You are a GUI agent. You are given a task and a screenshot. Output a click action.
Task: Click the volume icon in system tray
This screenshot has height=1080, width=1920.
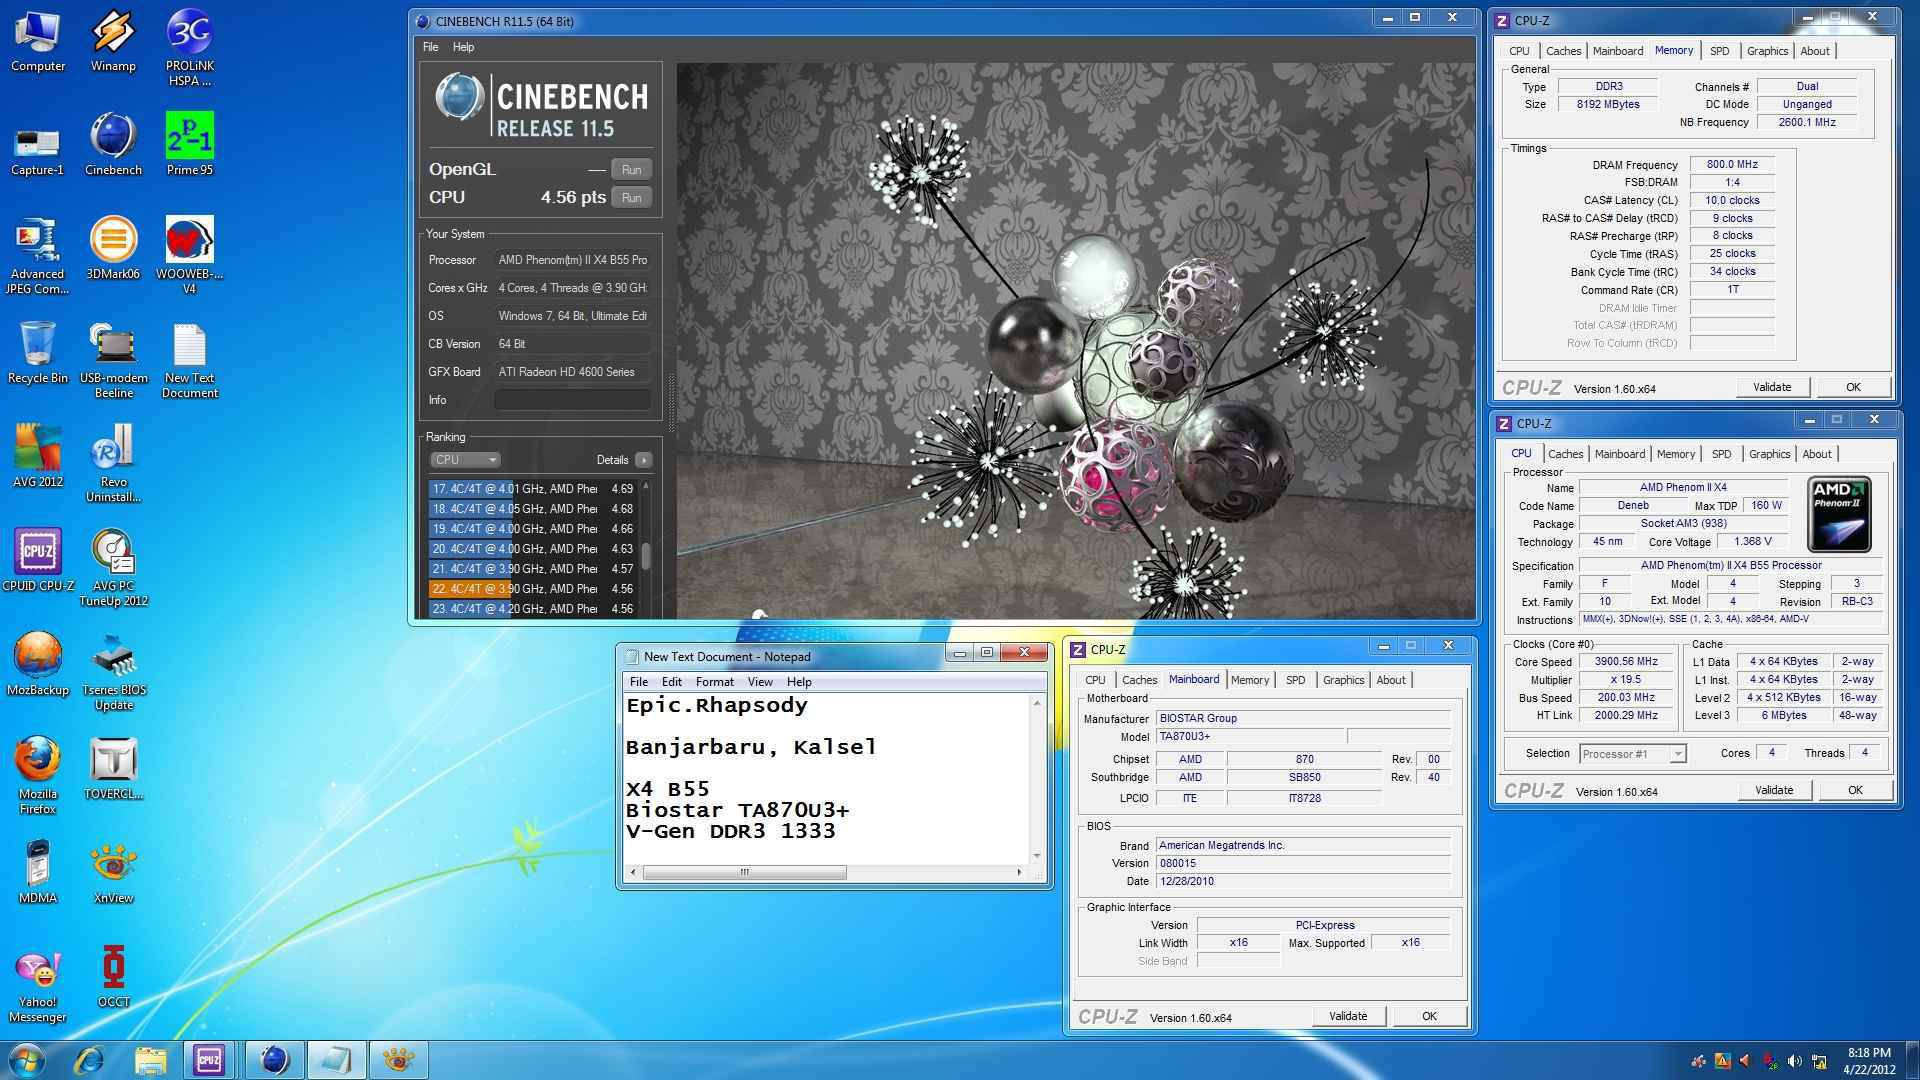tap(1794, 1061)
